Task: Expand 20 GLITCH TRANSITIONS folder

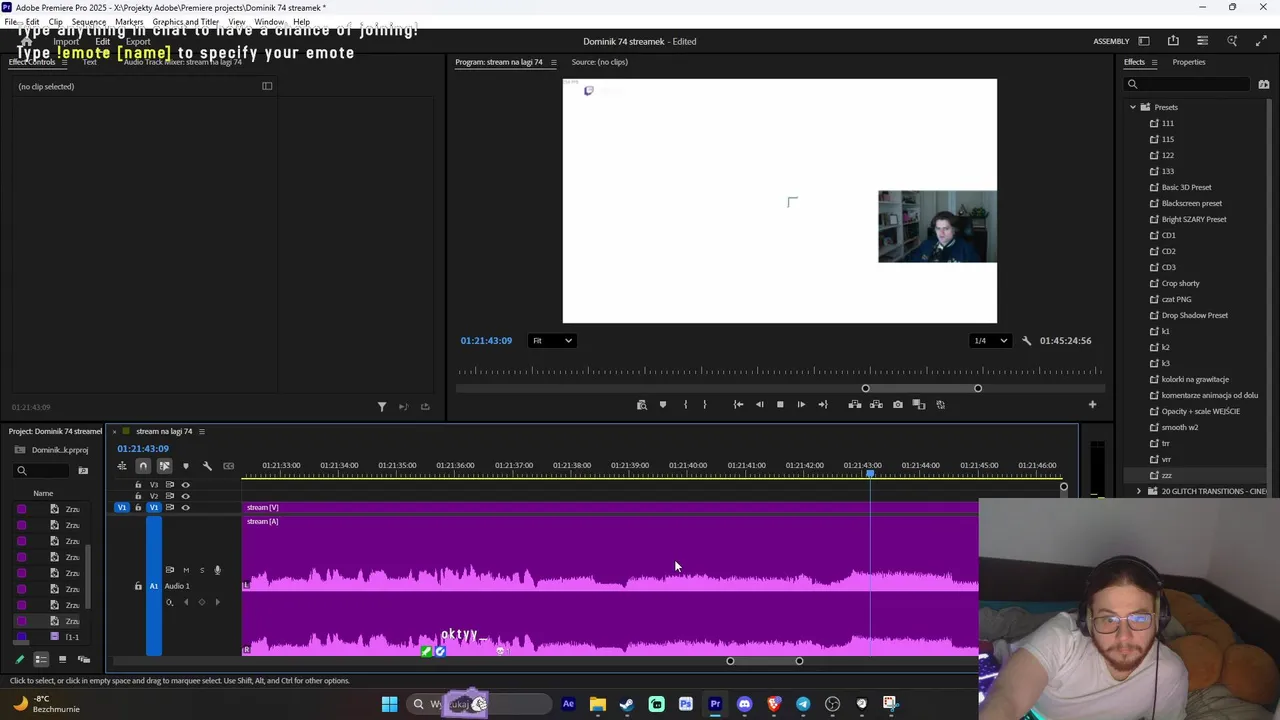Action: pyautogui.click(x=1138, y=491)
